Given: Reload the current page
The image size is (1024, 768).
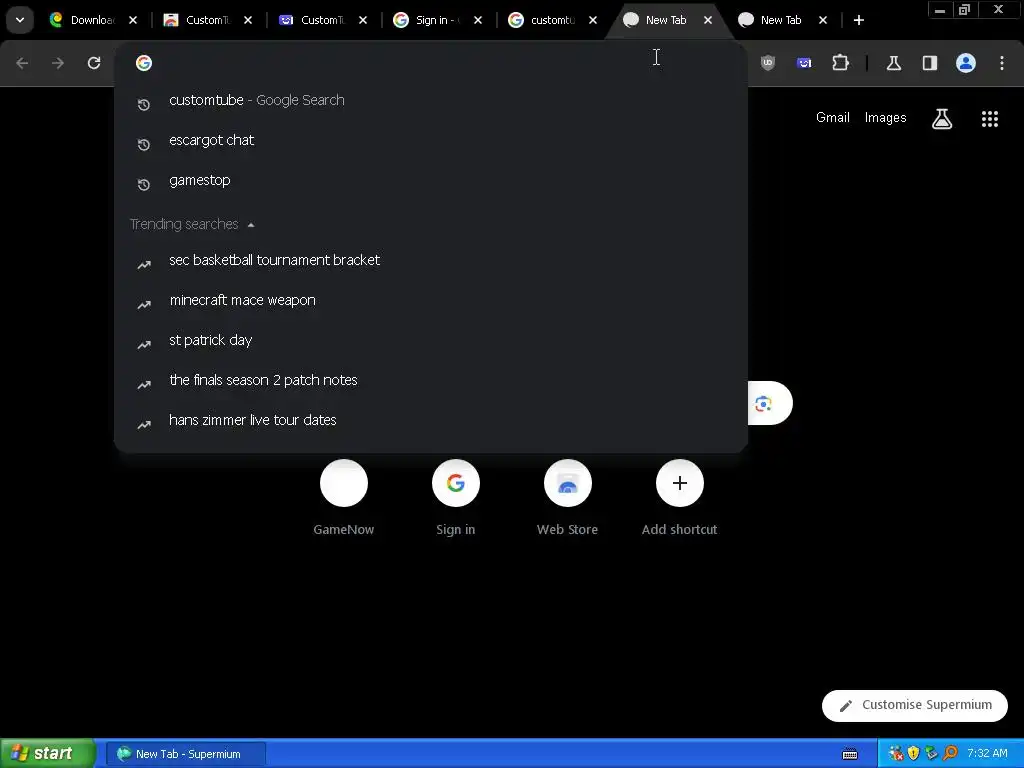Looking at the screenshot, I should click(94, 63).
